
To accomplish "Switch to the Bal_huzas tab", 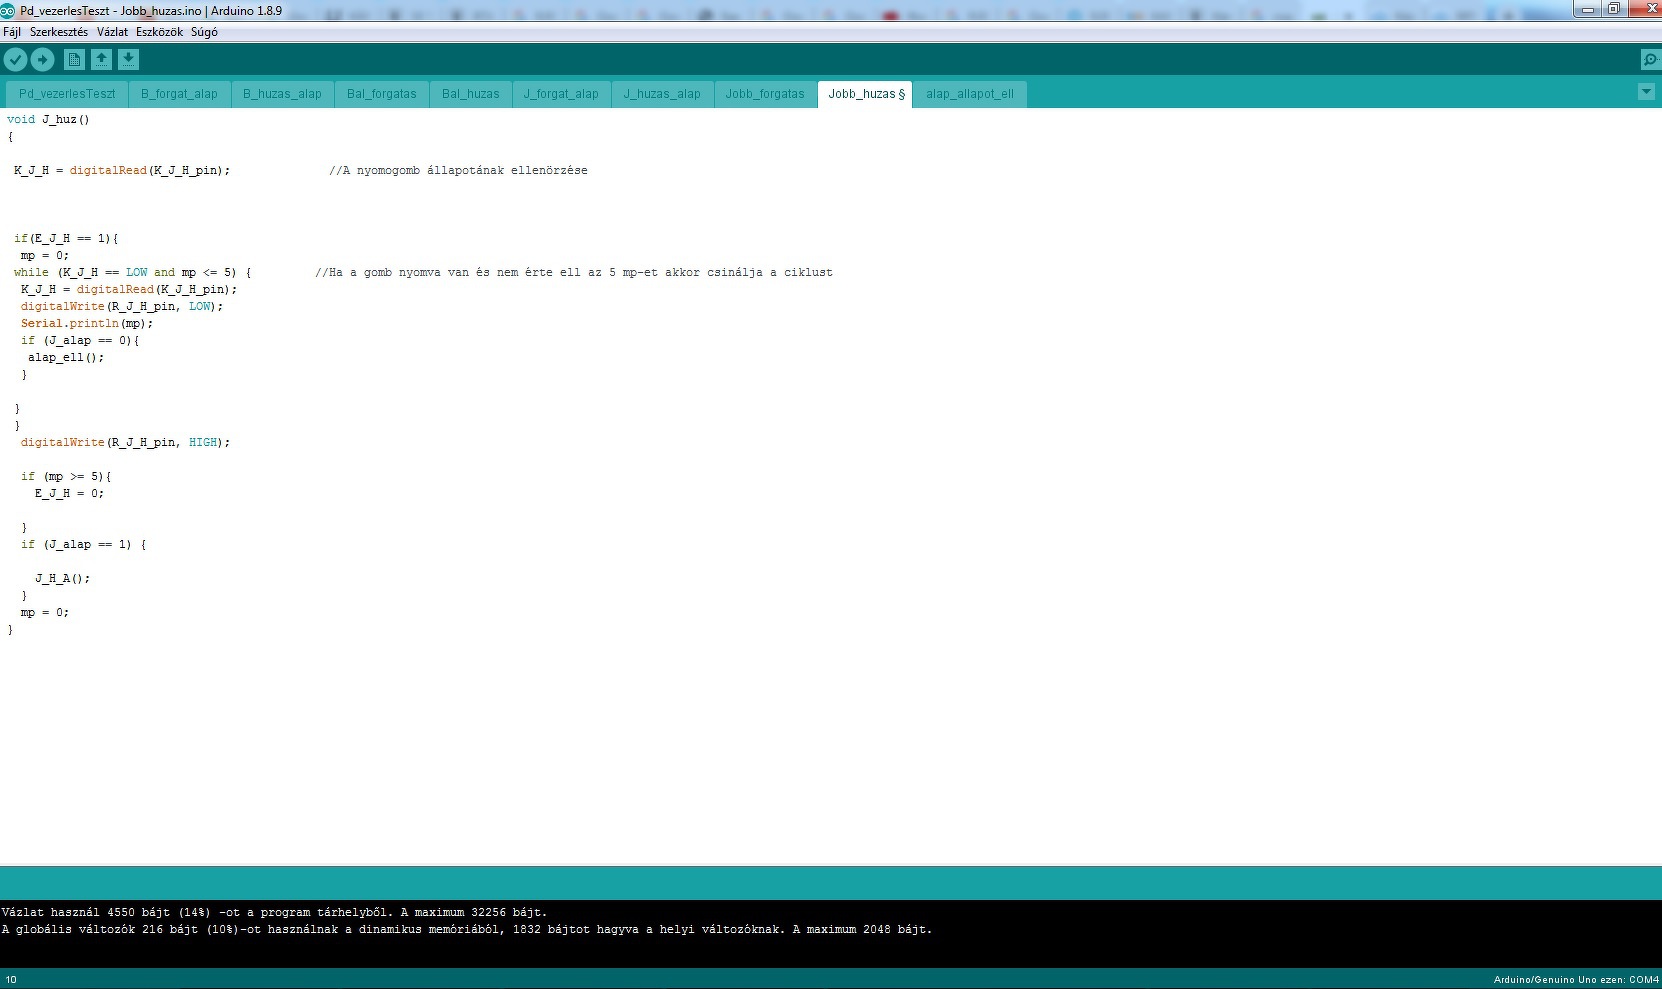I will tap(471, 94).
